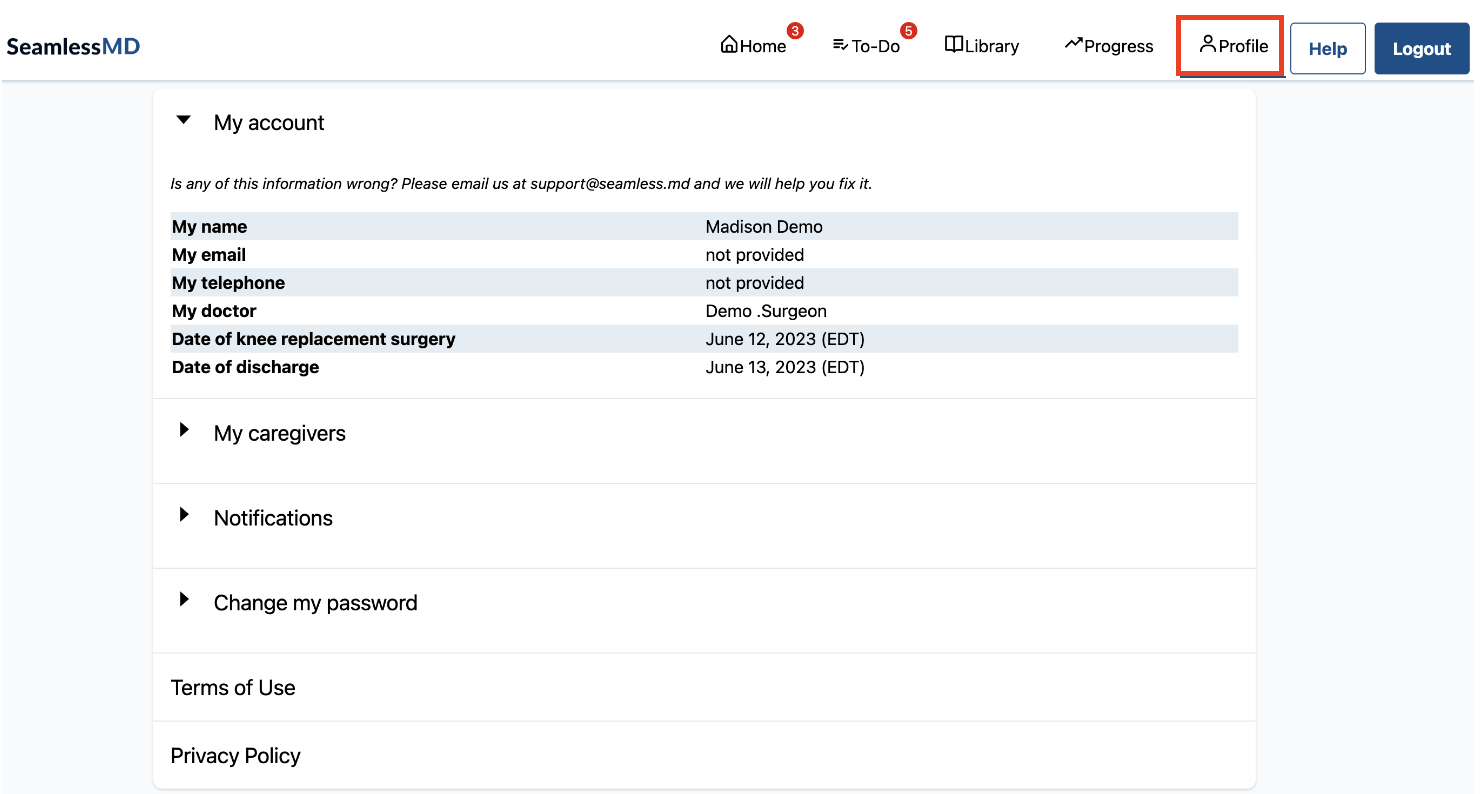Click the support@seamless.md email text

610,184
